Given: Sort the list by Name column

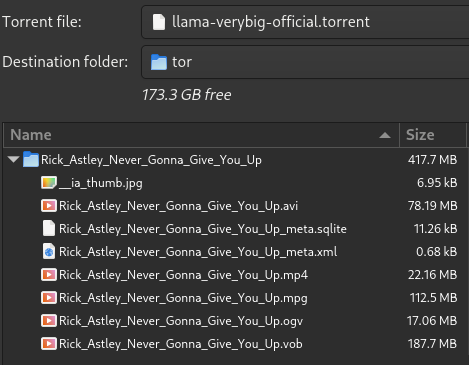Looking at the screenshot, I should (201, 135).
